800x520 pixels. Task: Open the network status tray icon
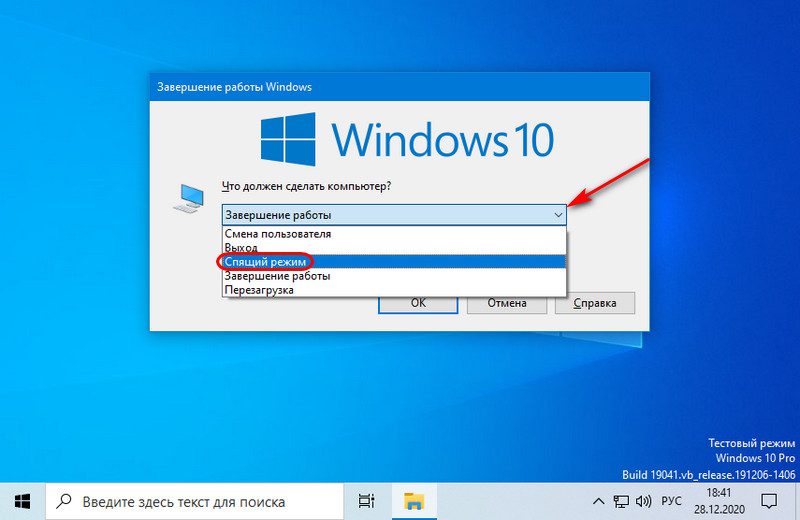pyautogui.click(x=621, y=502)
